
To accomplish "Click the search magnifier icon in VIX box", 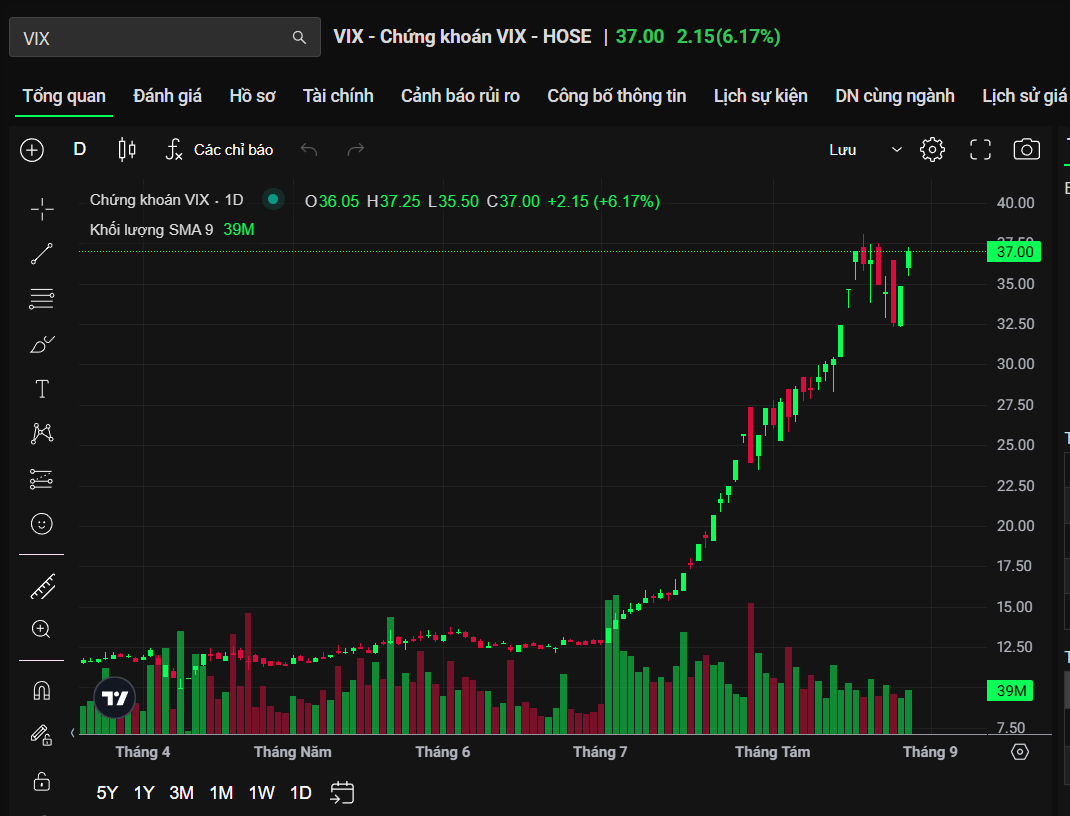I will (x=299, y=38).
